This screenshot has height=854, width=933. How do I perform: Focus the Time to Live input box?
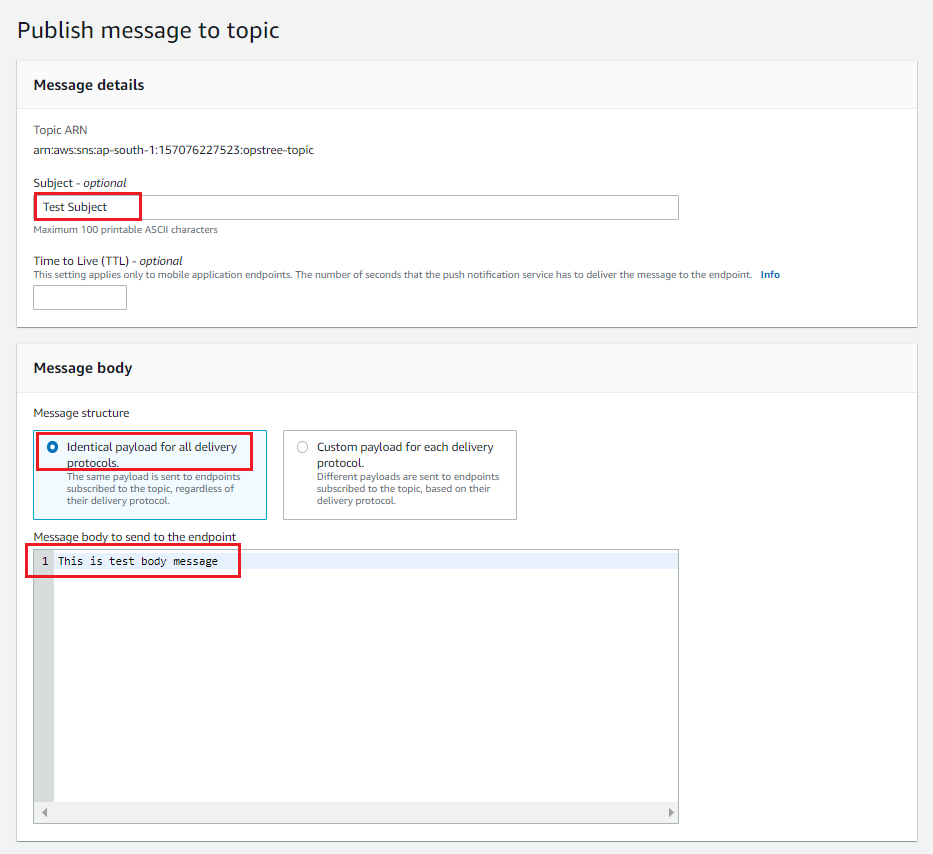tap(80, 297)
